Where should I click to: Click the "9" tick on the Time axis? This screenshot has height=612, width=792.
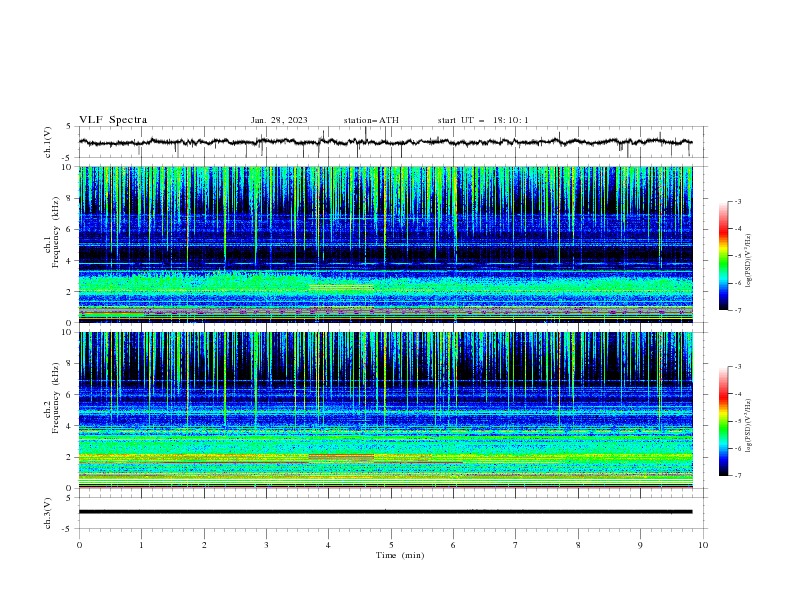pos(640,545)
